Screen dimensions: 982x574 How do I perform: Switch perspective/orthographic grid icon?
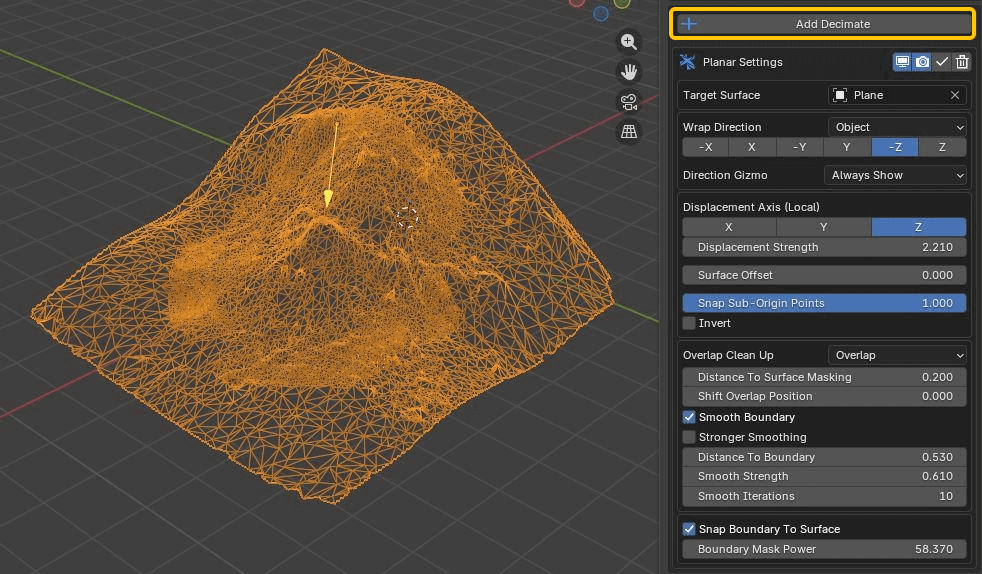(x=629, y=131)
